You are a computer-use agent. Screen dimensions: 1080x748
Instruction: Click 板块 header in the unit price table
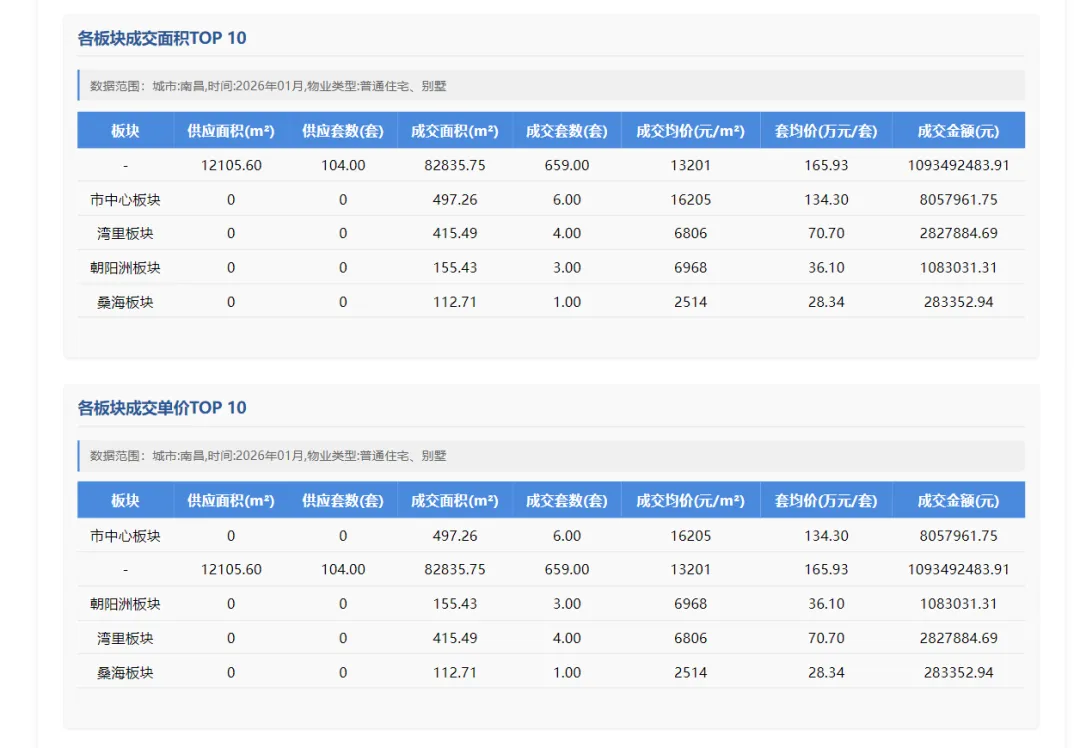click(x=125, y=501)
